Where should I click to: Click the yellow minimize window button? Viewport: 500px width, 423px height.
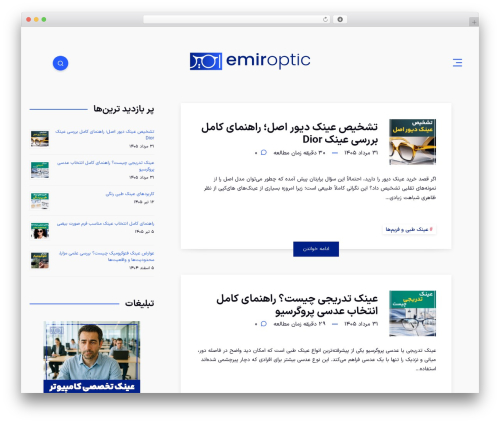(36, 19)
